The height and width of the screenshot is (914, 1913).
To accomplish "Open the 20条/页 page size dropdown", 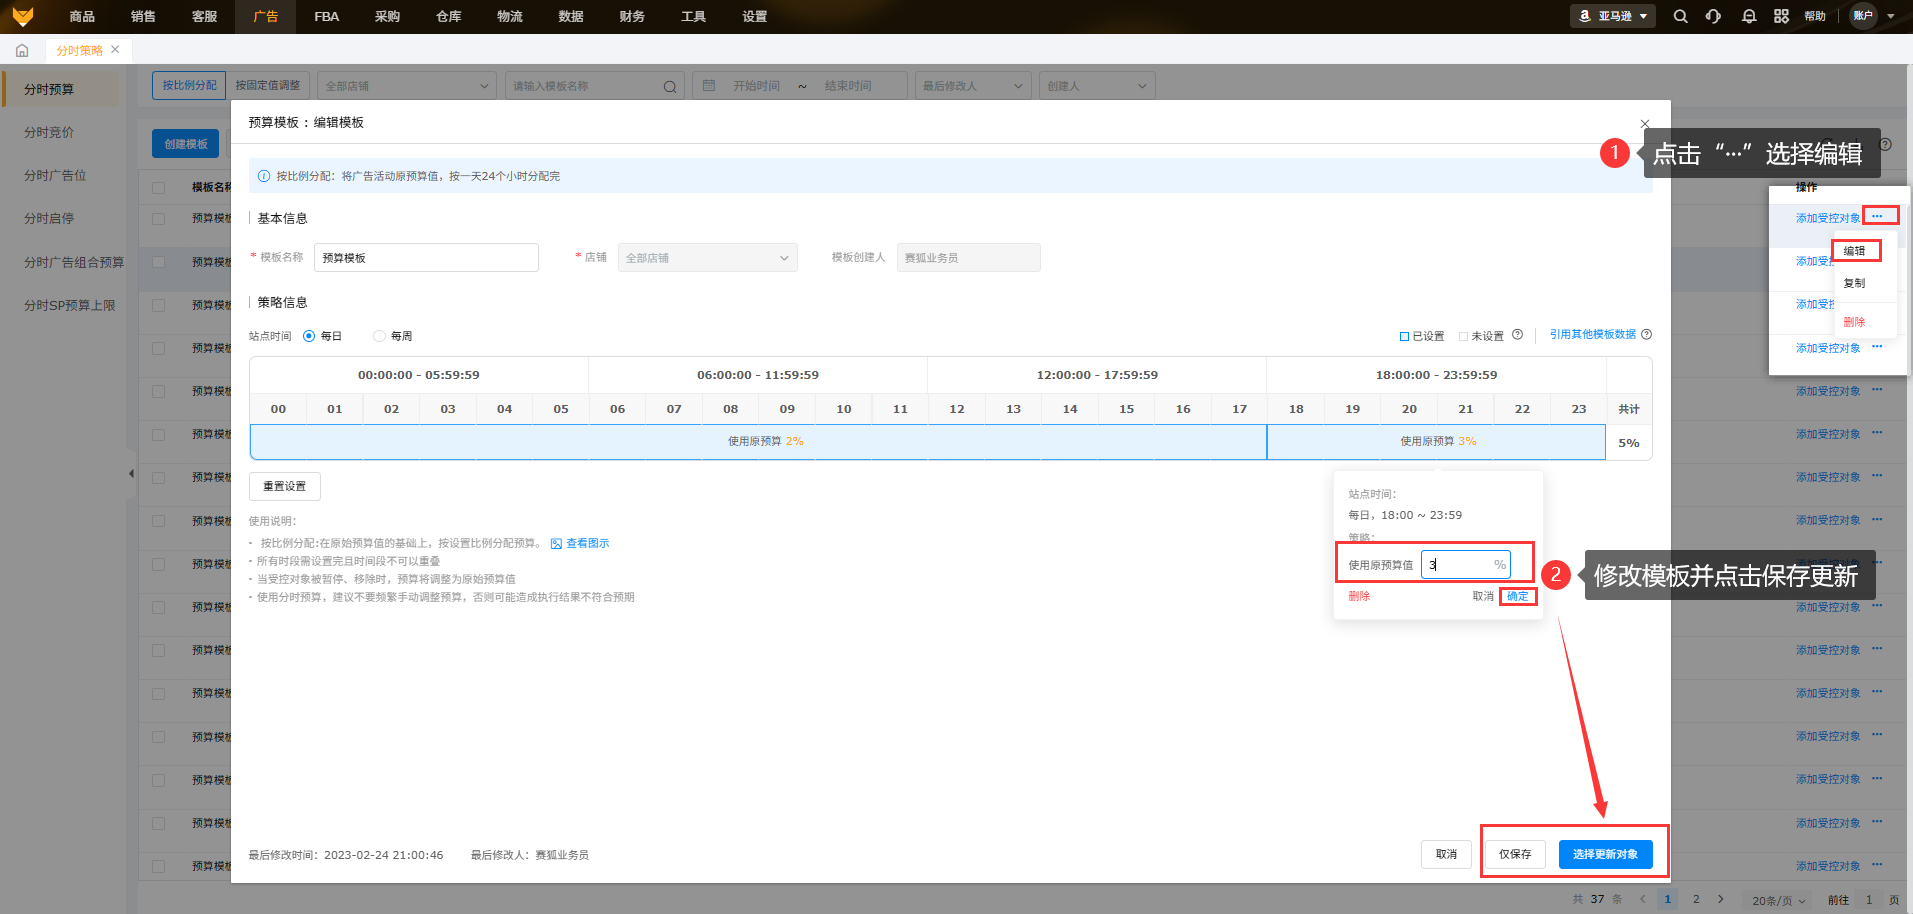I will tap(1778, 900).
